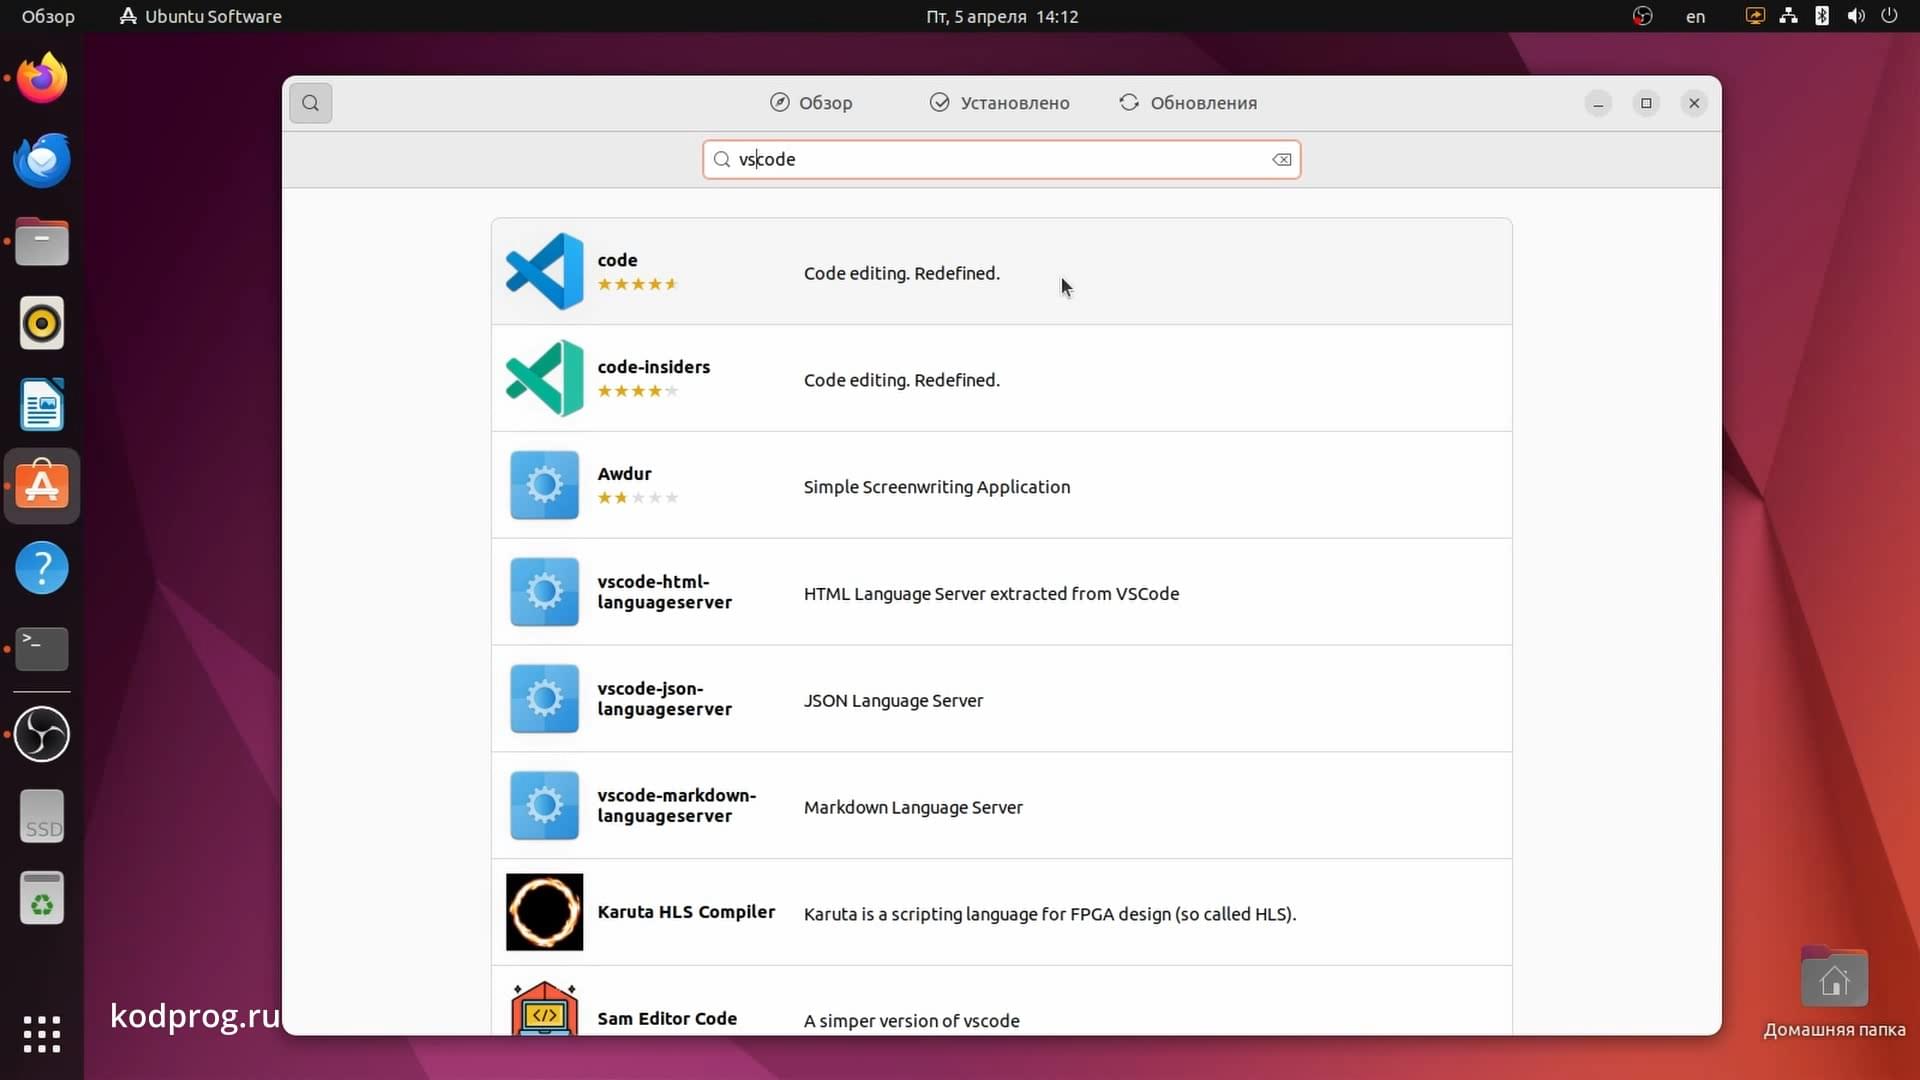Open the vscode-html-languageserver gear icon
The width and height of the screenshot is (1920, 1080).
point(544,592)
